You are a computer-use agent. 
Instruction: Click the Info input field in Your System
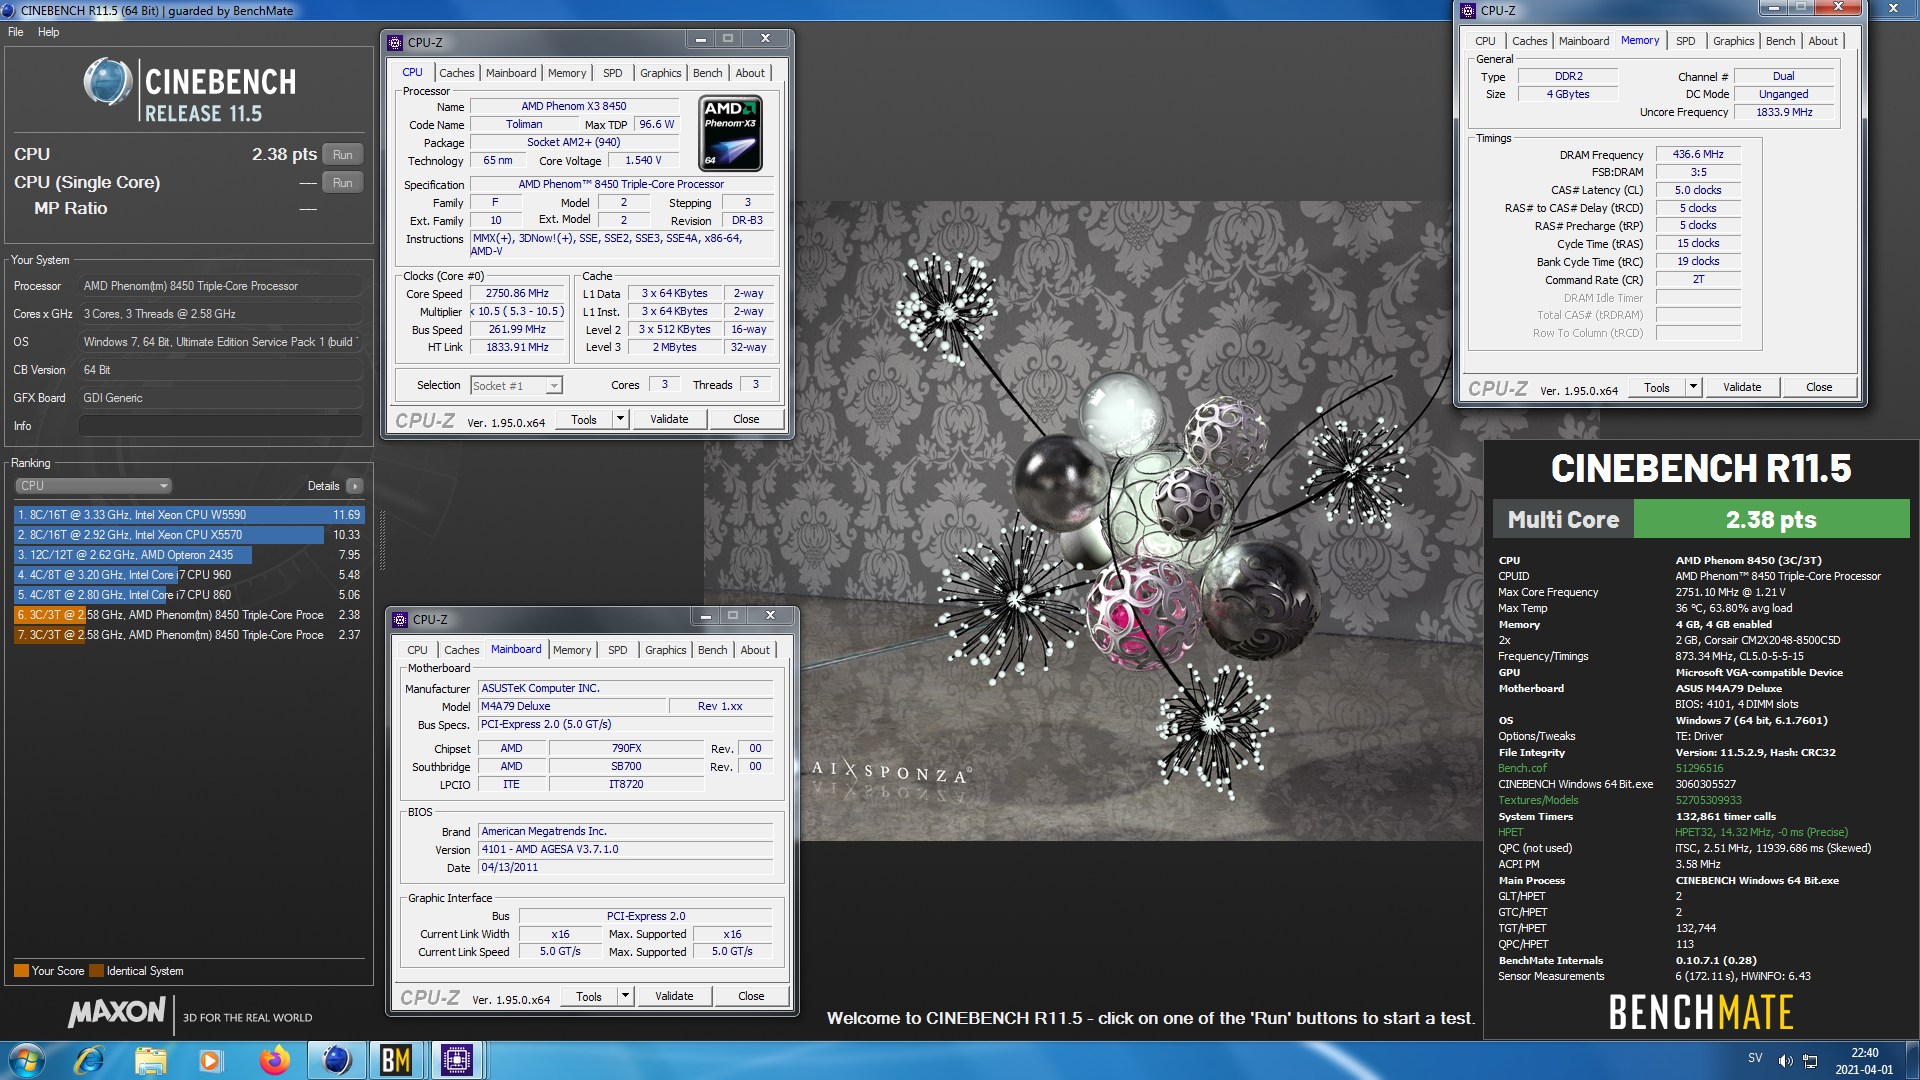221,426
